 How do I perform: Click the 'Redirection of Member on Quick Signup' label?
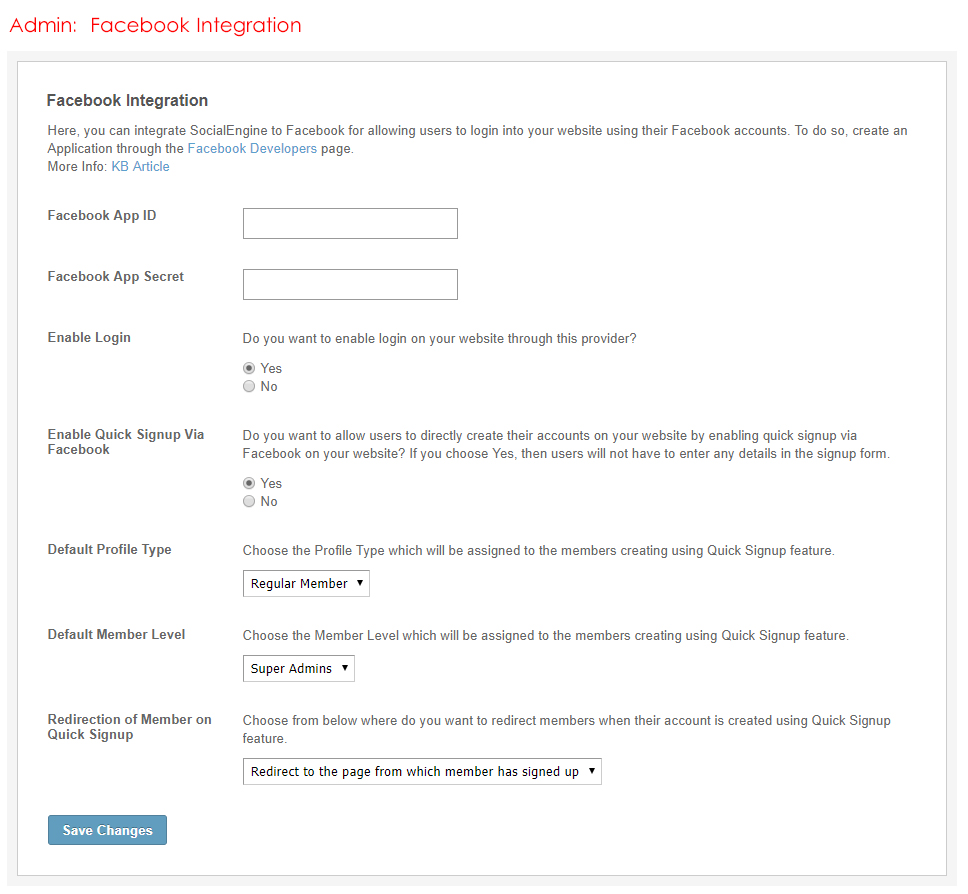[x=129, y=727]
